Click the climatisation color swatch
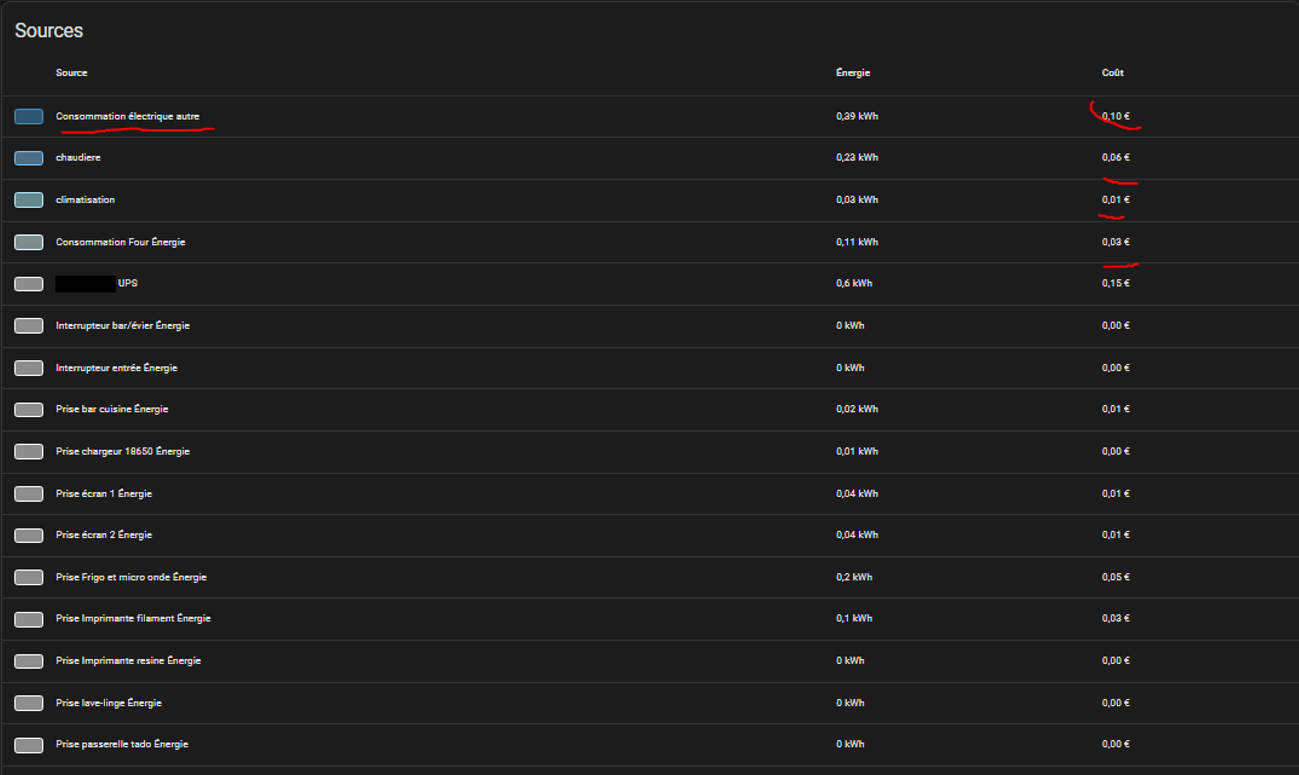 (x=29, y=200)
